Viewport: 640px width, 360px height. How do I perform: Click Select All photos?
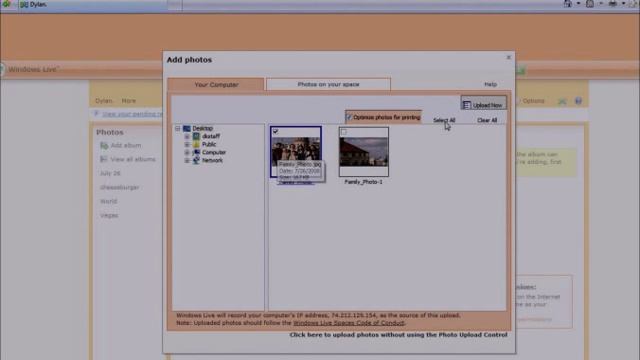point(444,120)
